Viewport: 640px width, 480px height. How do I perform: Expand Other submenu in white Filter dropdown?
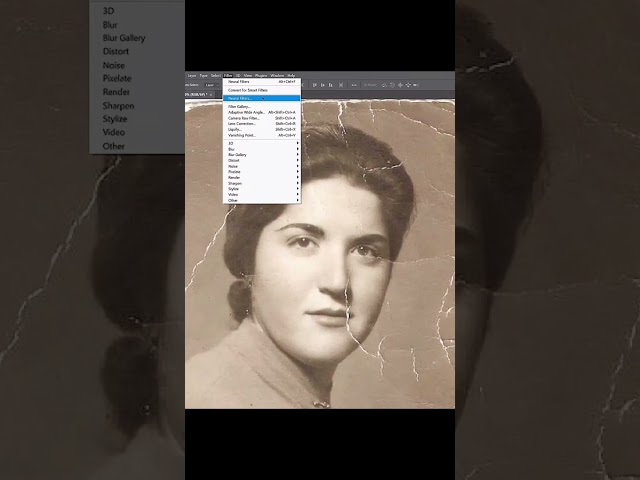[262, 200]
